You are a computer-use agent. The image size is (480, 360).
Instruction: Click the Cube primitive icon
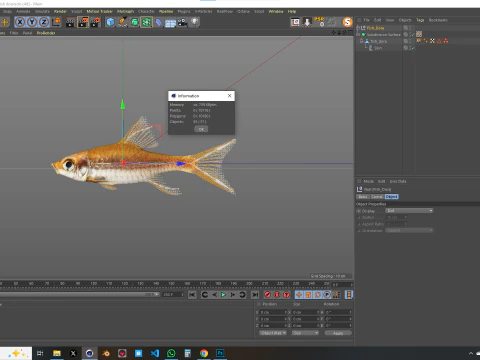click(110, 22)
